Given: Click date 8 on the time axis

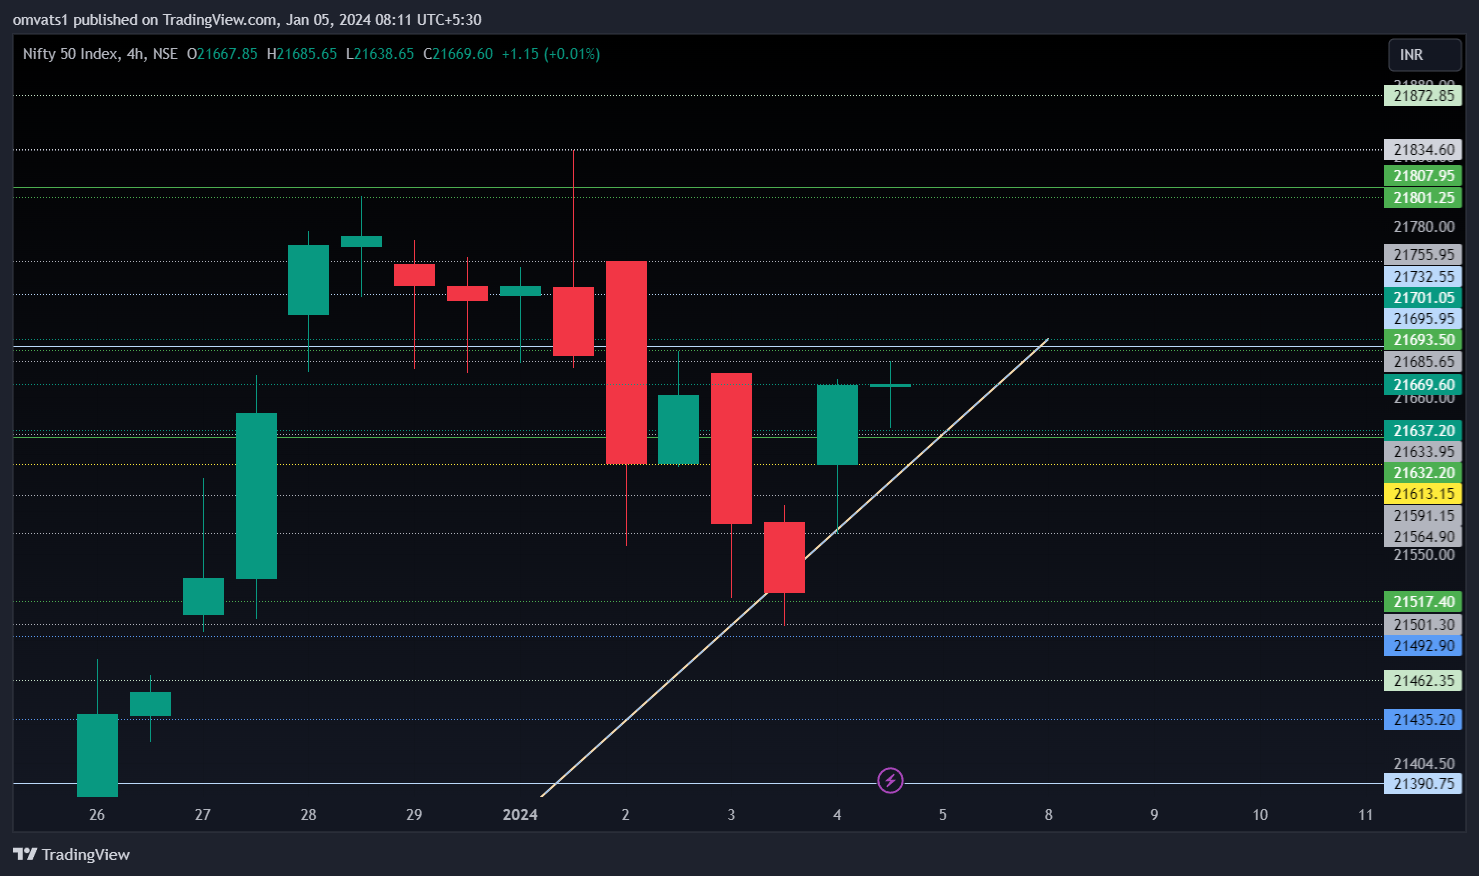Looking at the screenshot, I should tap(1048, 815).
